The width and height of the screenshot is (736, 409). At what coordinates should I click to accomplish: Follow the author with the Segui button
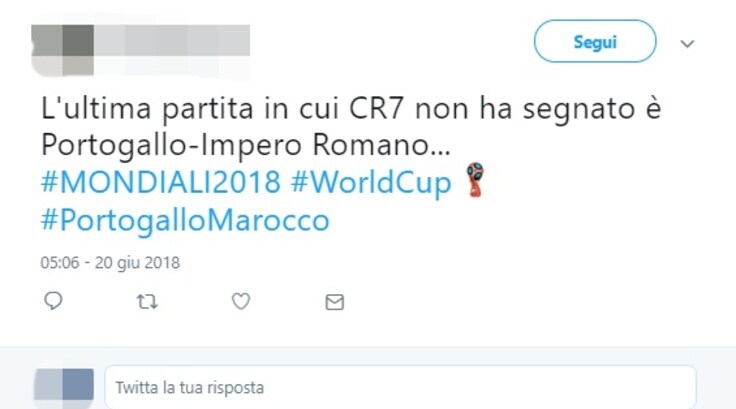[595, 41]
